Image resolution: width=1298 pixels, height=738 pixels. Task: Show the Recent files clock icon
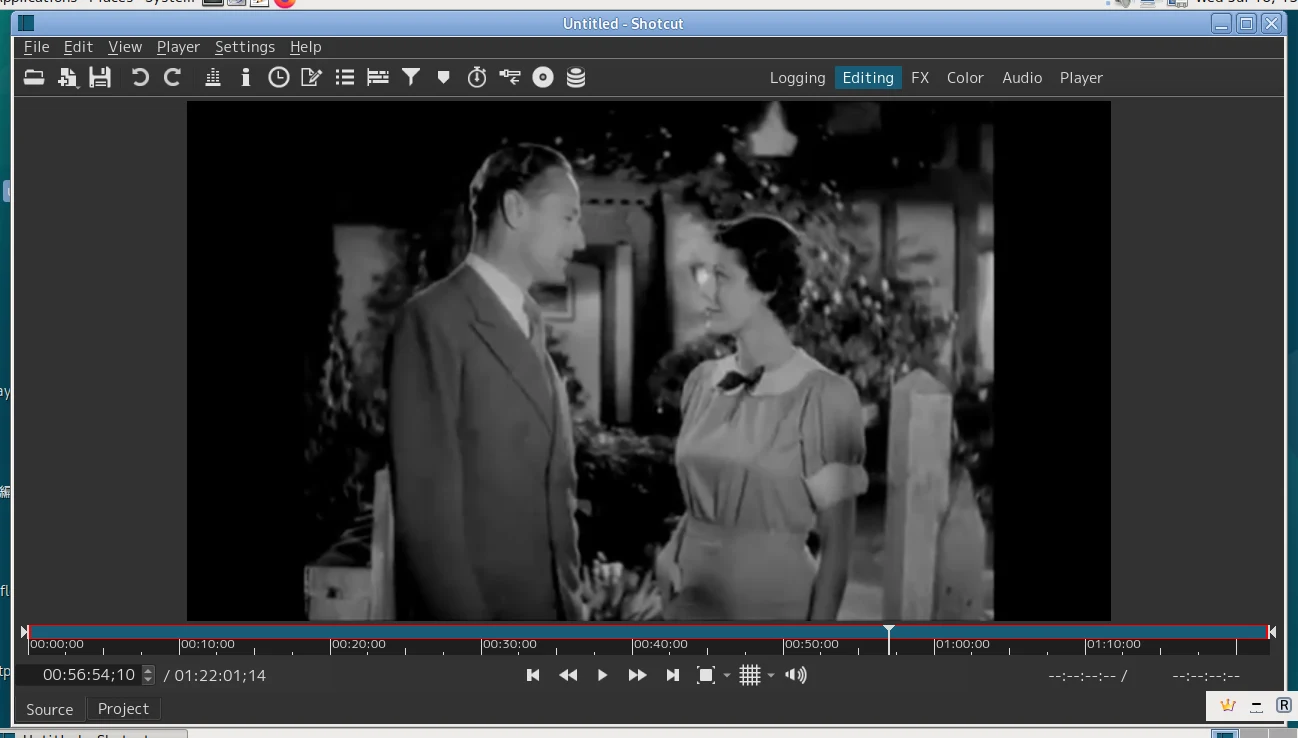coord(278,77)
